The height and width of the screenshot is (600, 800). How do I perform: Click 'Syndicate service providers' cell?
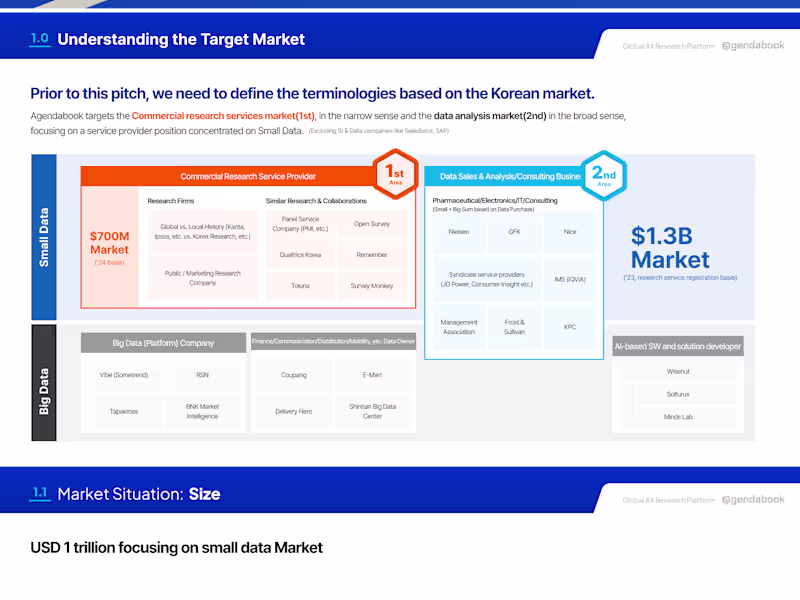pos(487,280)
